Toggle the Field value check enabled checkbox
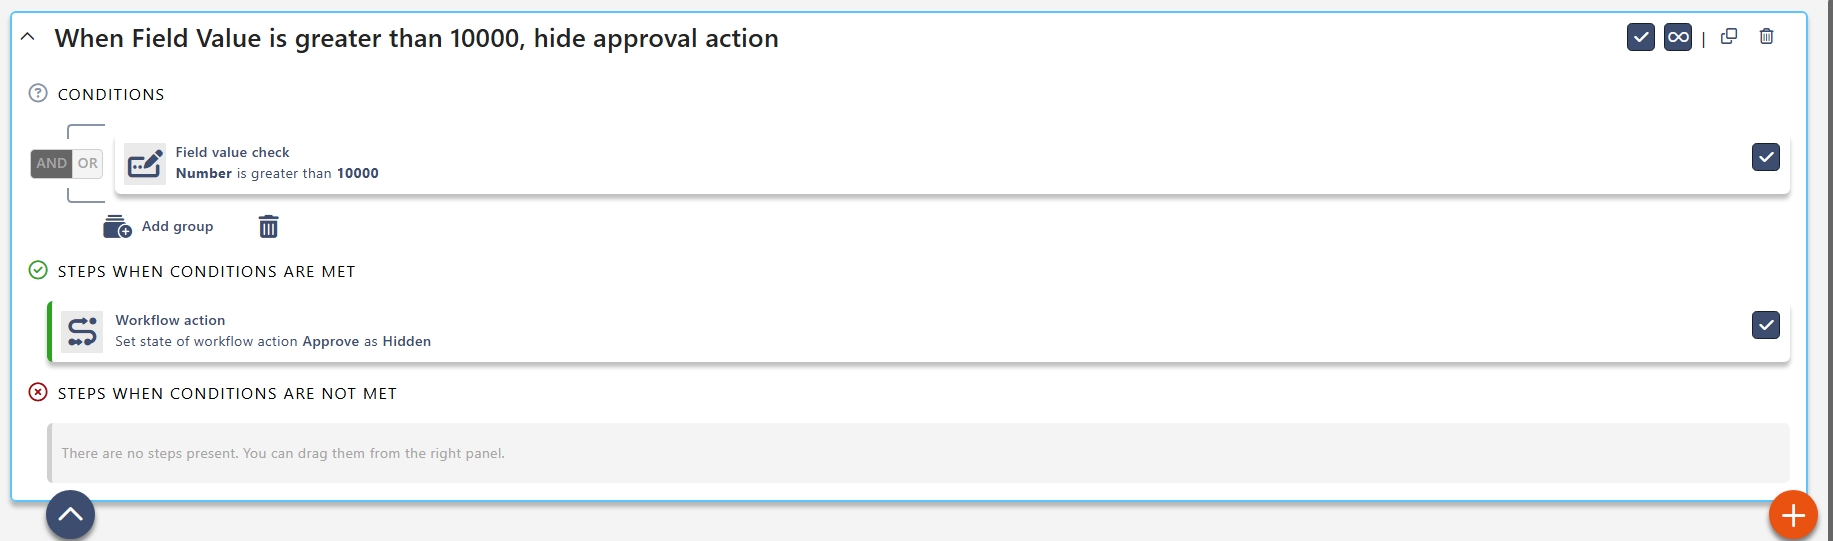The image size is (1833, 541). 1765,157
